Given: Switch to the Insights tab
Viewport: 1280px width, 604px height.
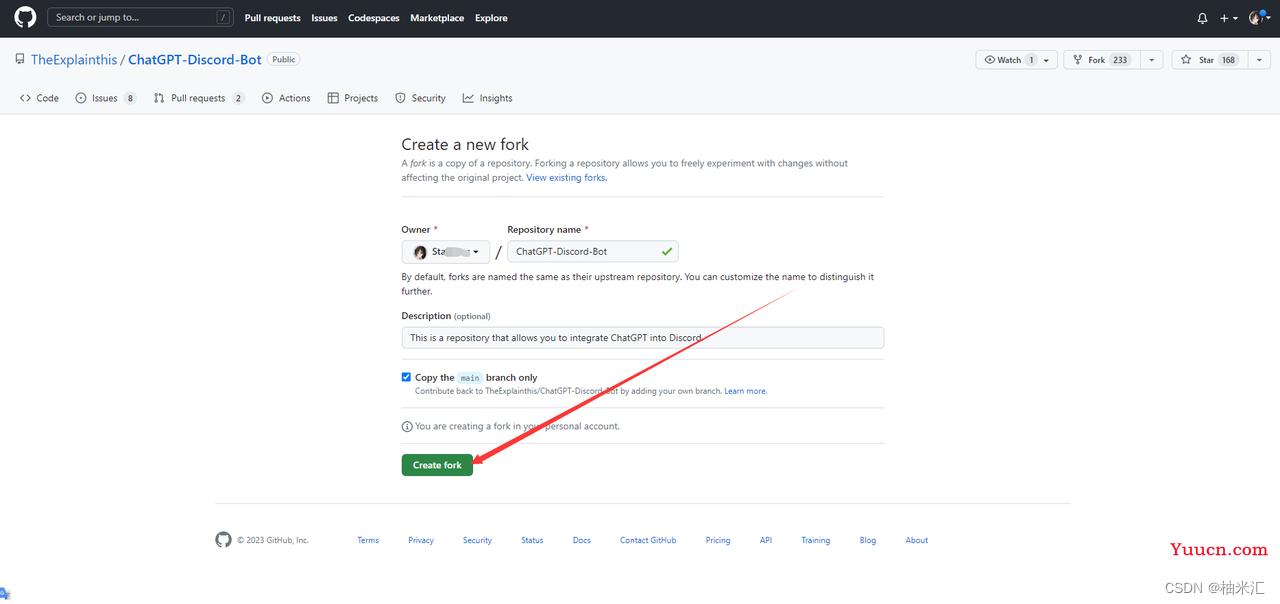Looking at the screenshot, I should coord(488,98).
